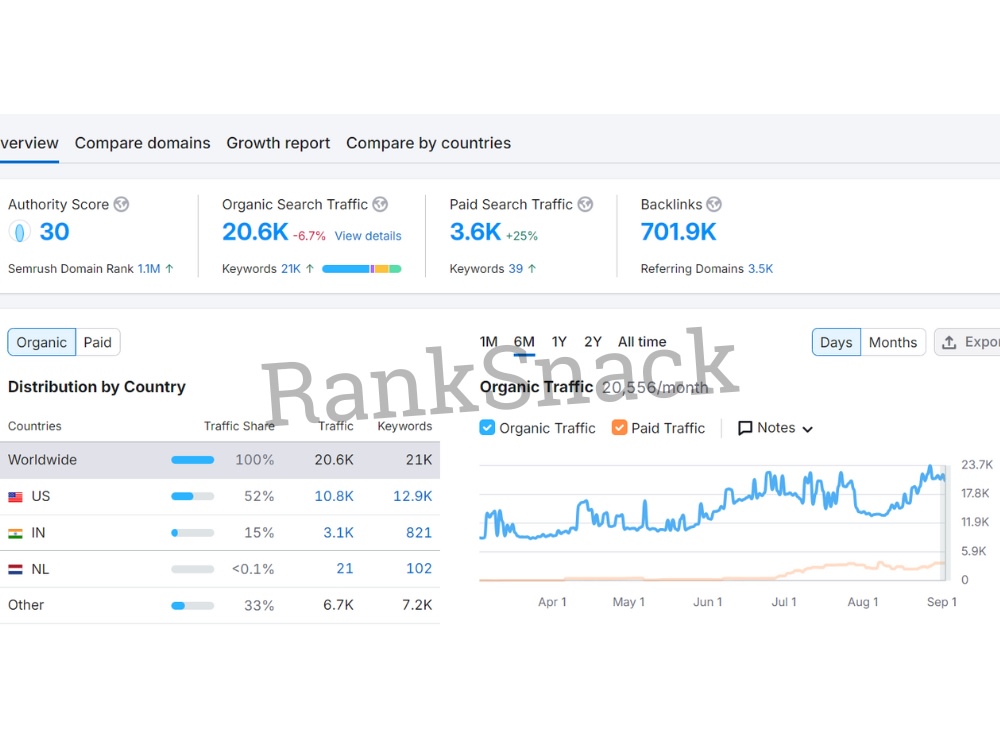The height and width of the screenshot is (750, 1000).
Task: Click NL keywords value 102
Action: pos(419,568)
